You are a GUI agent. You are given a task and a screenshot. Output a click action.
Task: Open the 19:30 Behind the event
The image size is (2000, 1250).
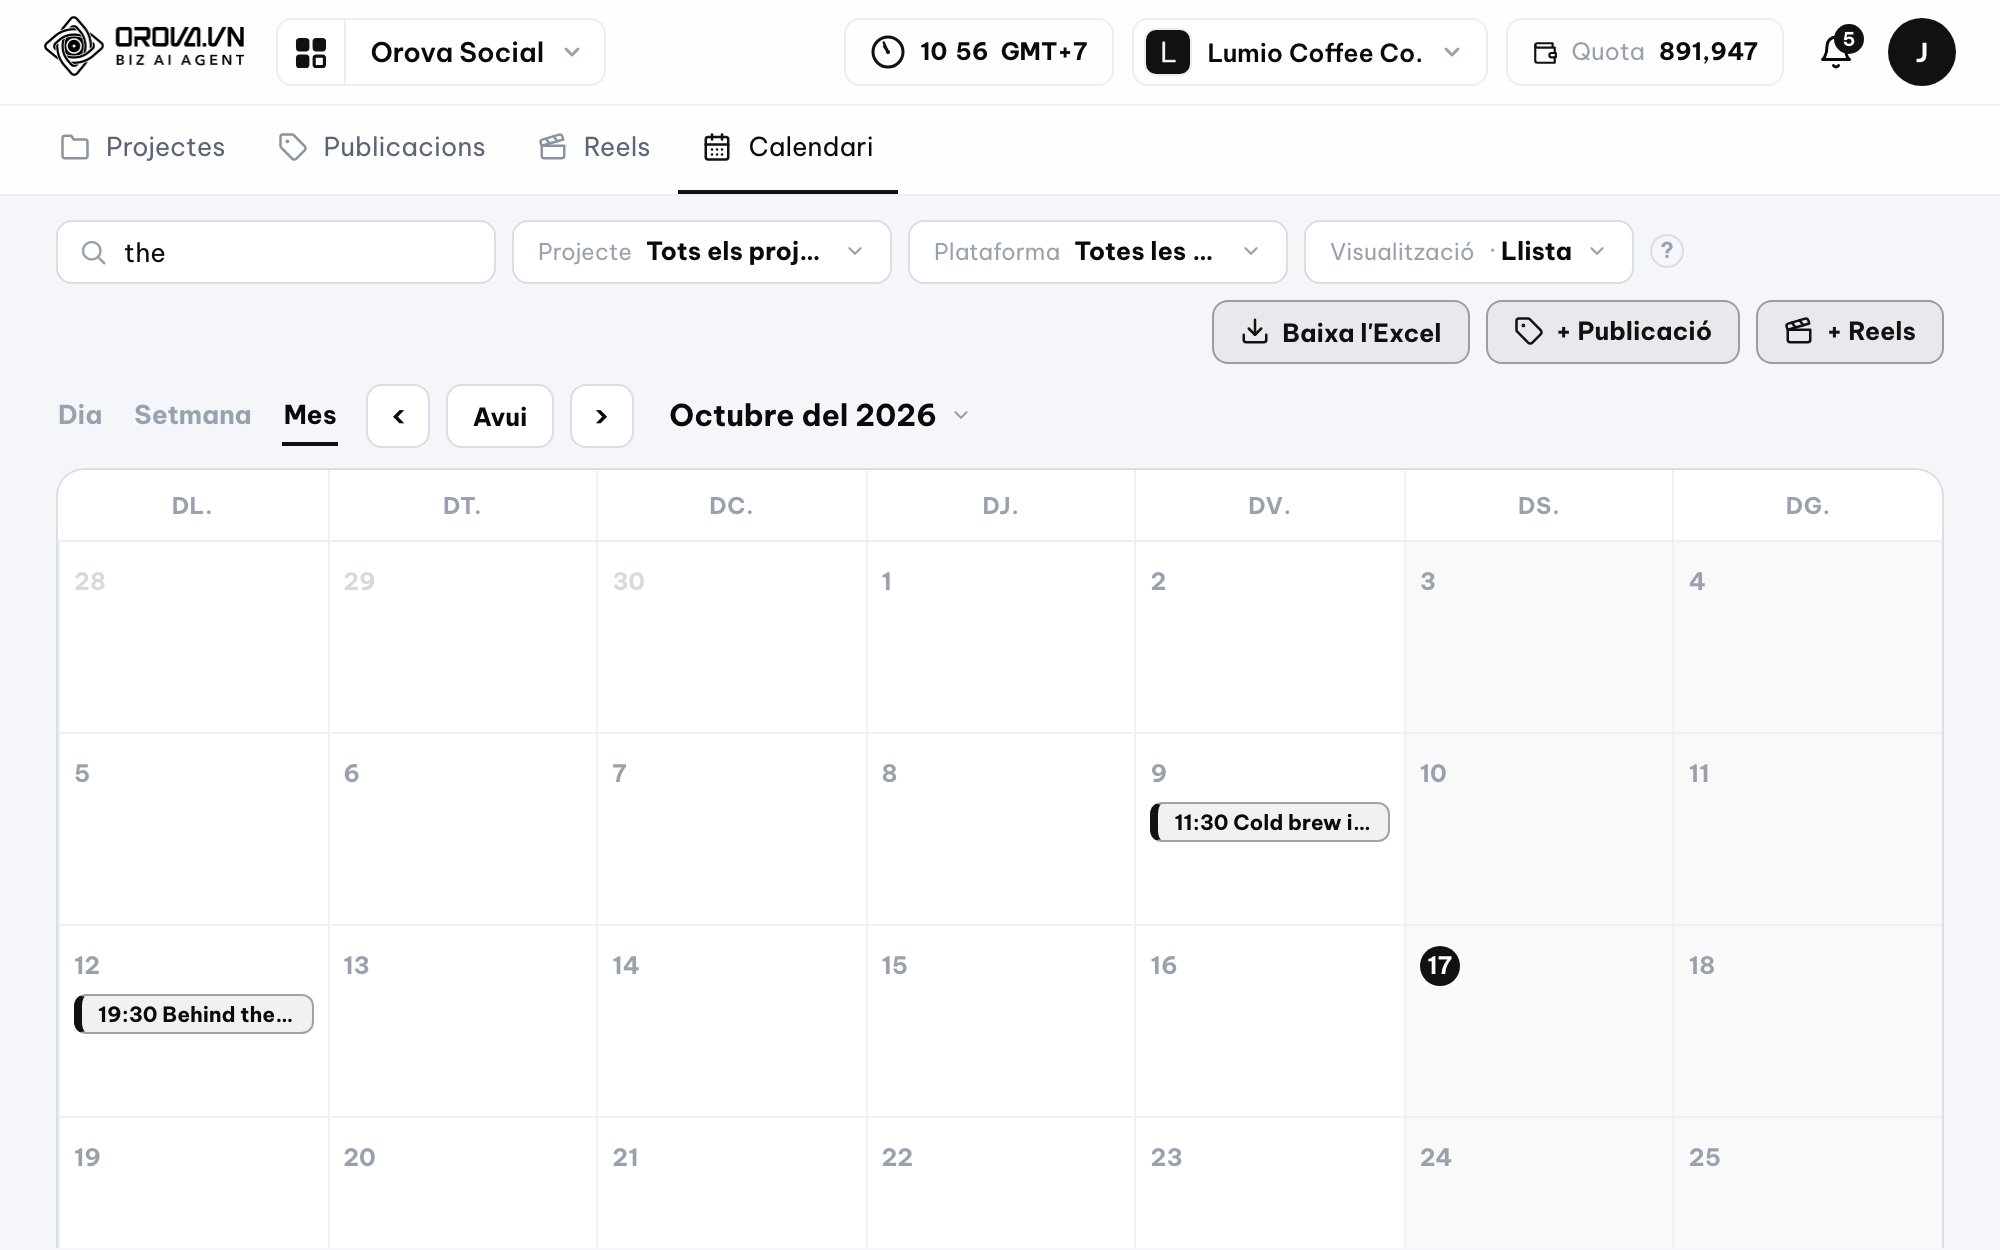194,1014
